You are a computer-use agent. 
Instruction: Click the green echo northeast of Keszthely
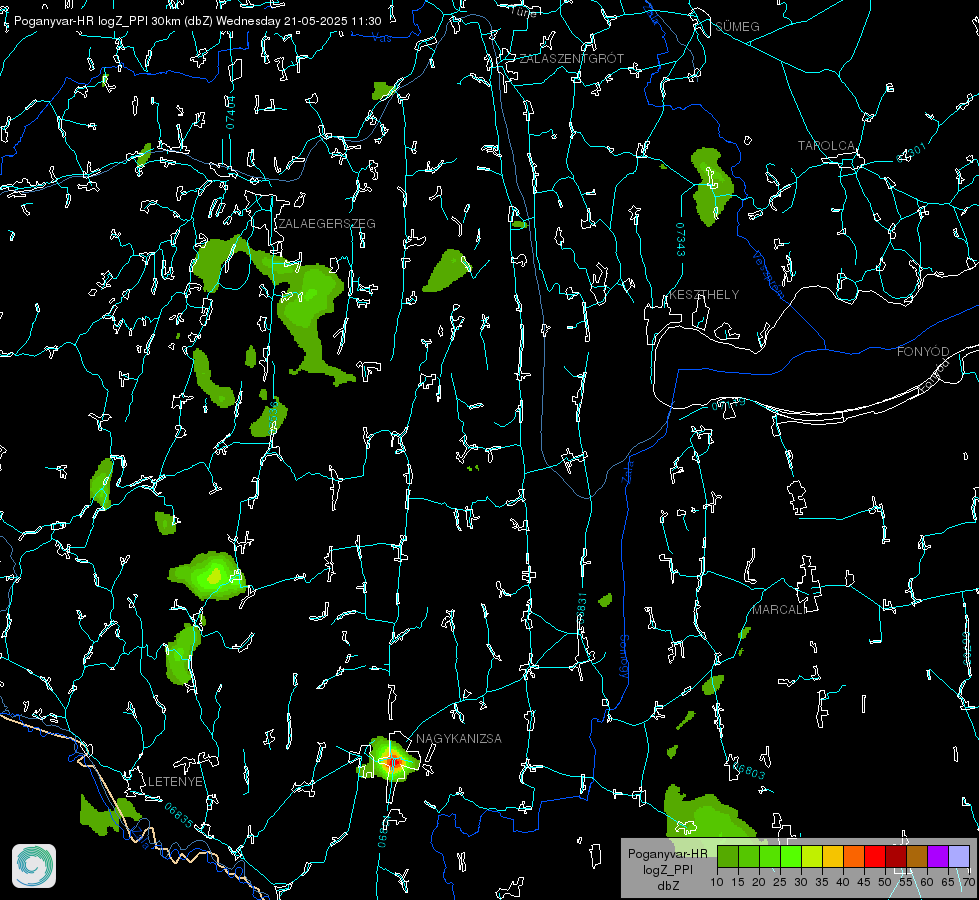coord(711,185)
